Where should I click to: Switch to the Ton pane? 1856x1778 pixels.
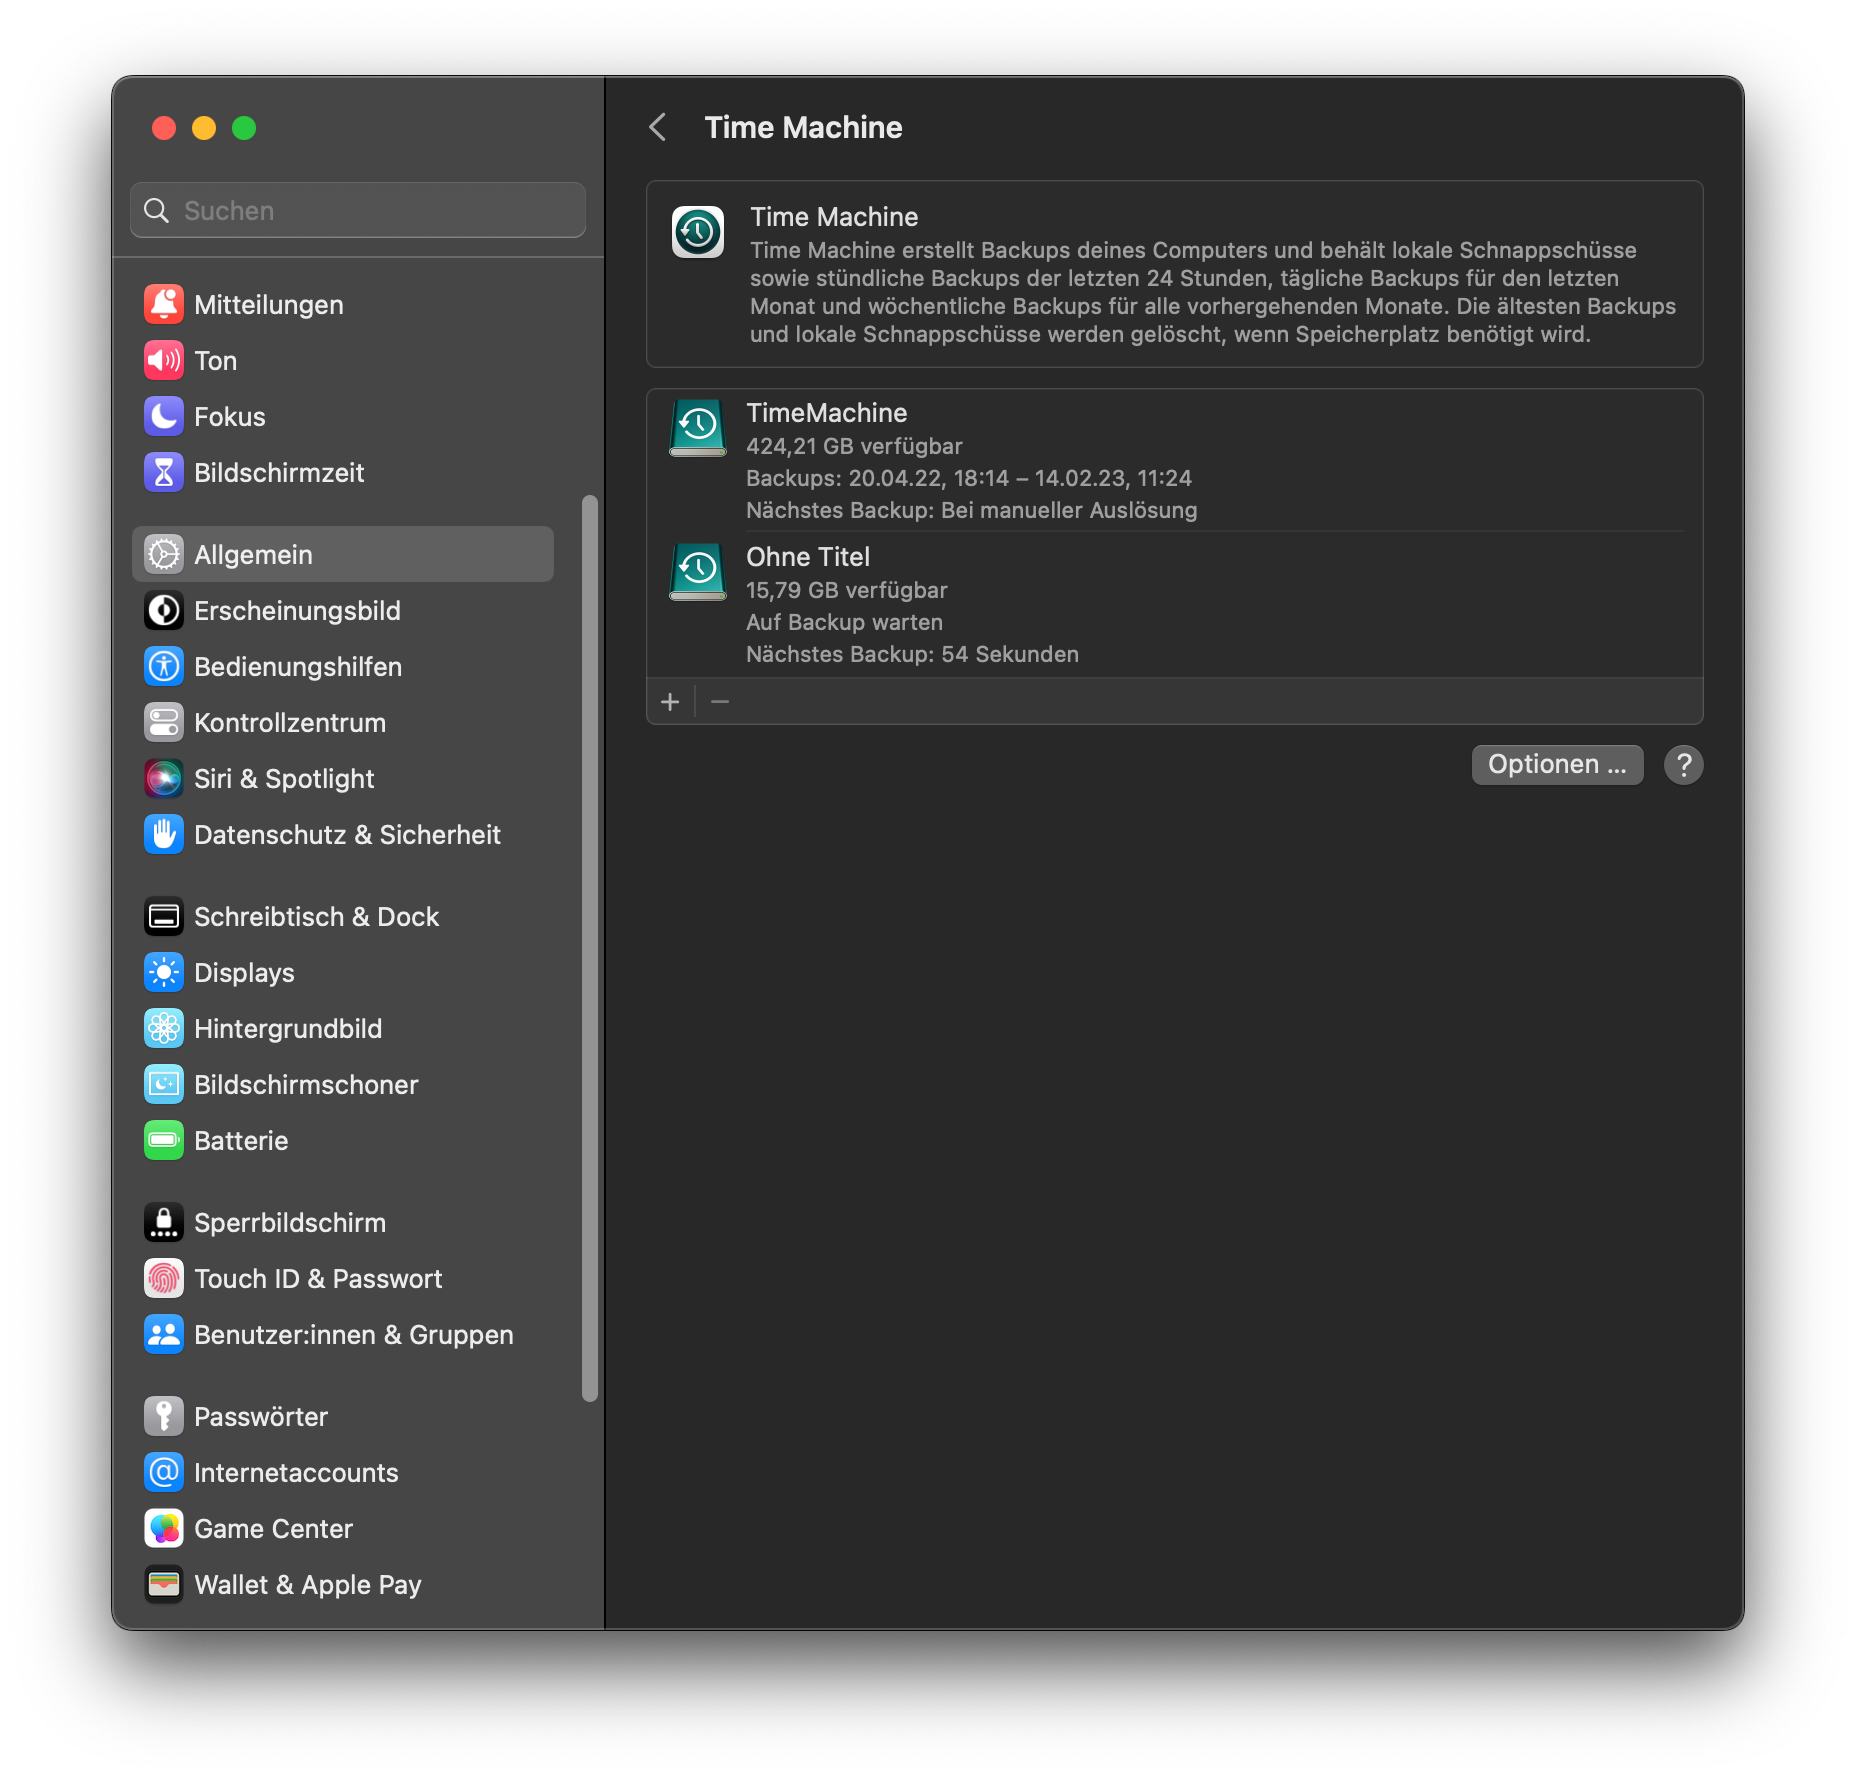[x=343, y=361]
